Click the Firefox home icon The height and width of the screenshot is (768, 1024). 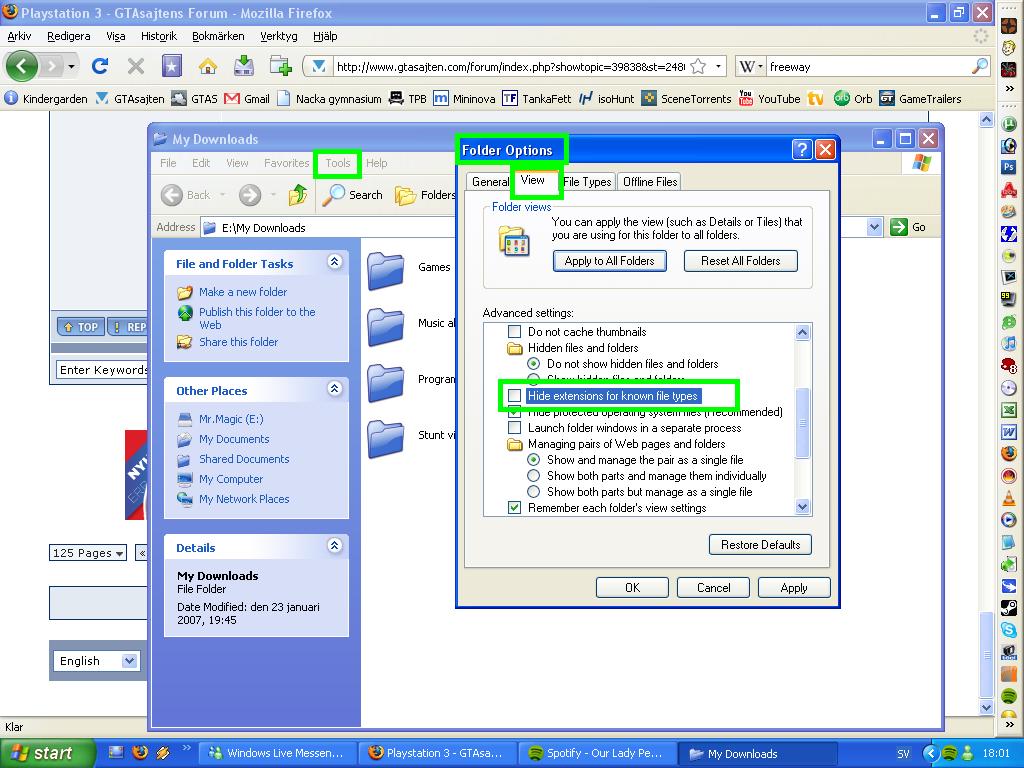(x=207, y=66)
